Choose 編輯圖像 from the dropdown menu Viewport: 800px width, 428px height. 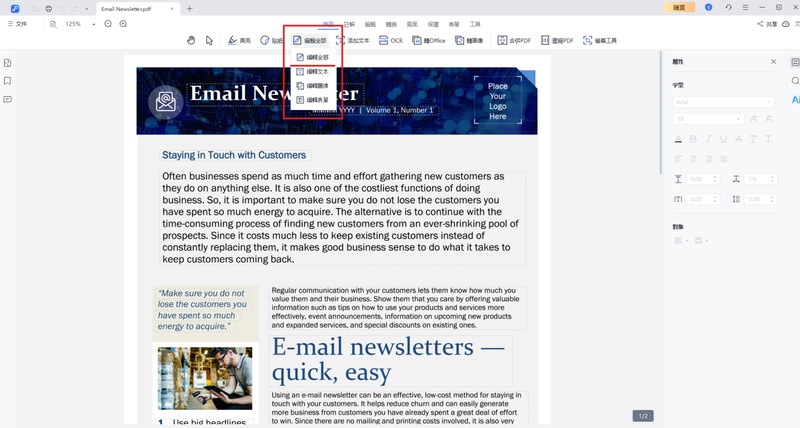point(315,86)
